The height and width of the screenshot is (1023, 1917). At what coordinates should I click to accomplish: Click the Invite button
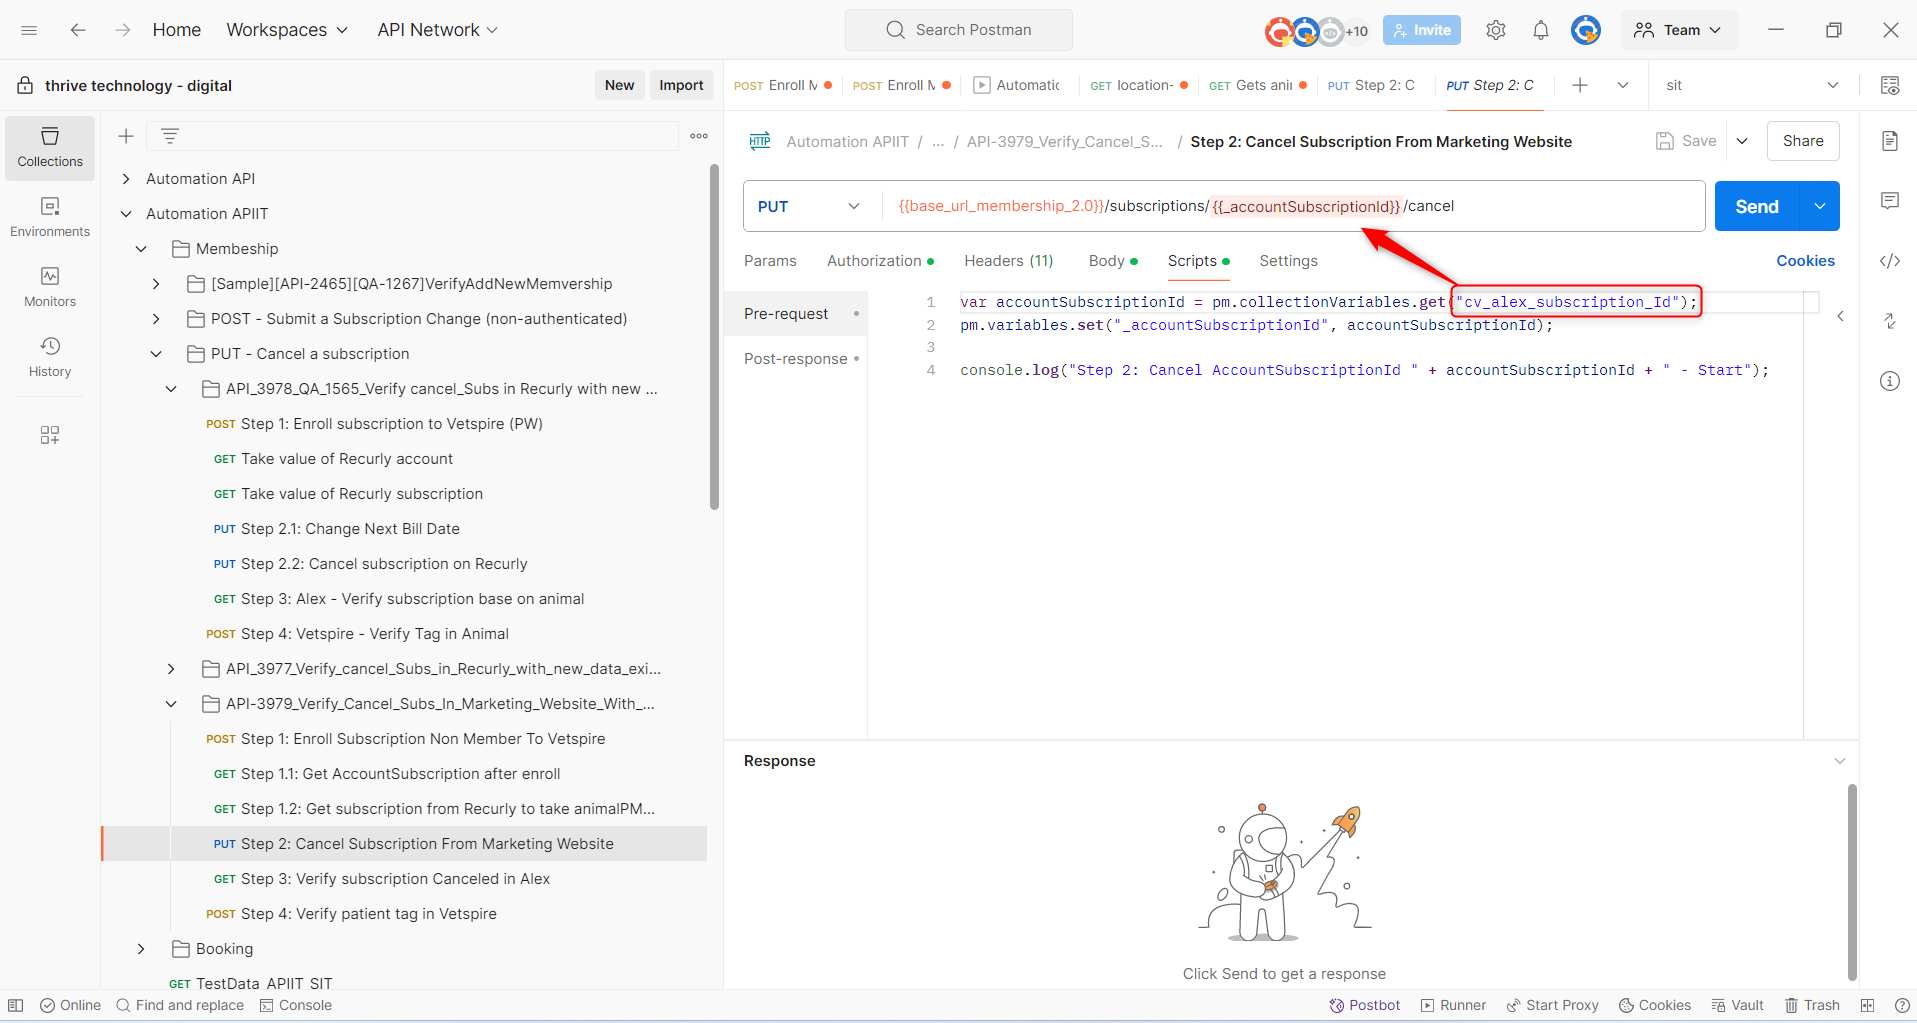(1422, 30)
